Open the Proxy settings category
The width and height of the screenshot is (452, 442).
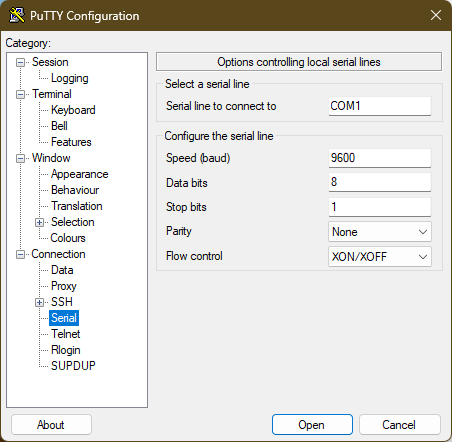(64, 286)
